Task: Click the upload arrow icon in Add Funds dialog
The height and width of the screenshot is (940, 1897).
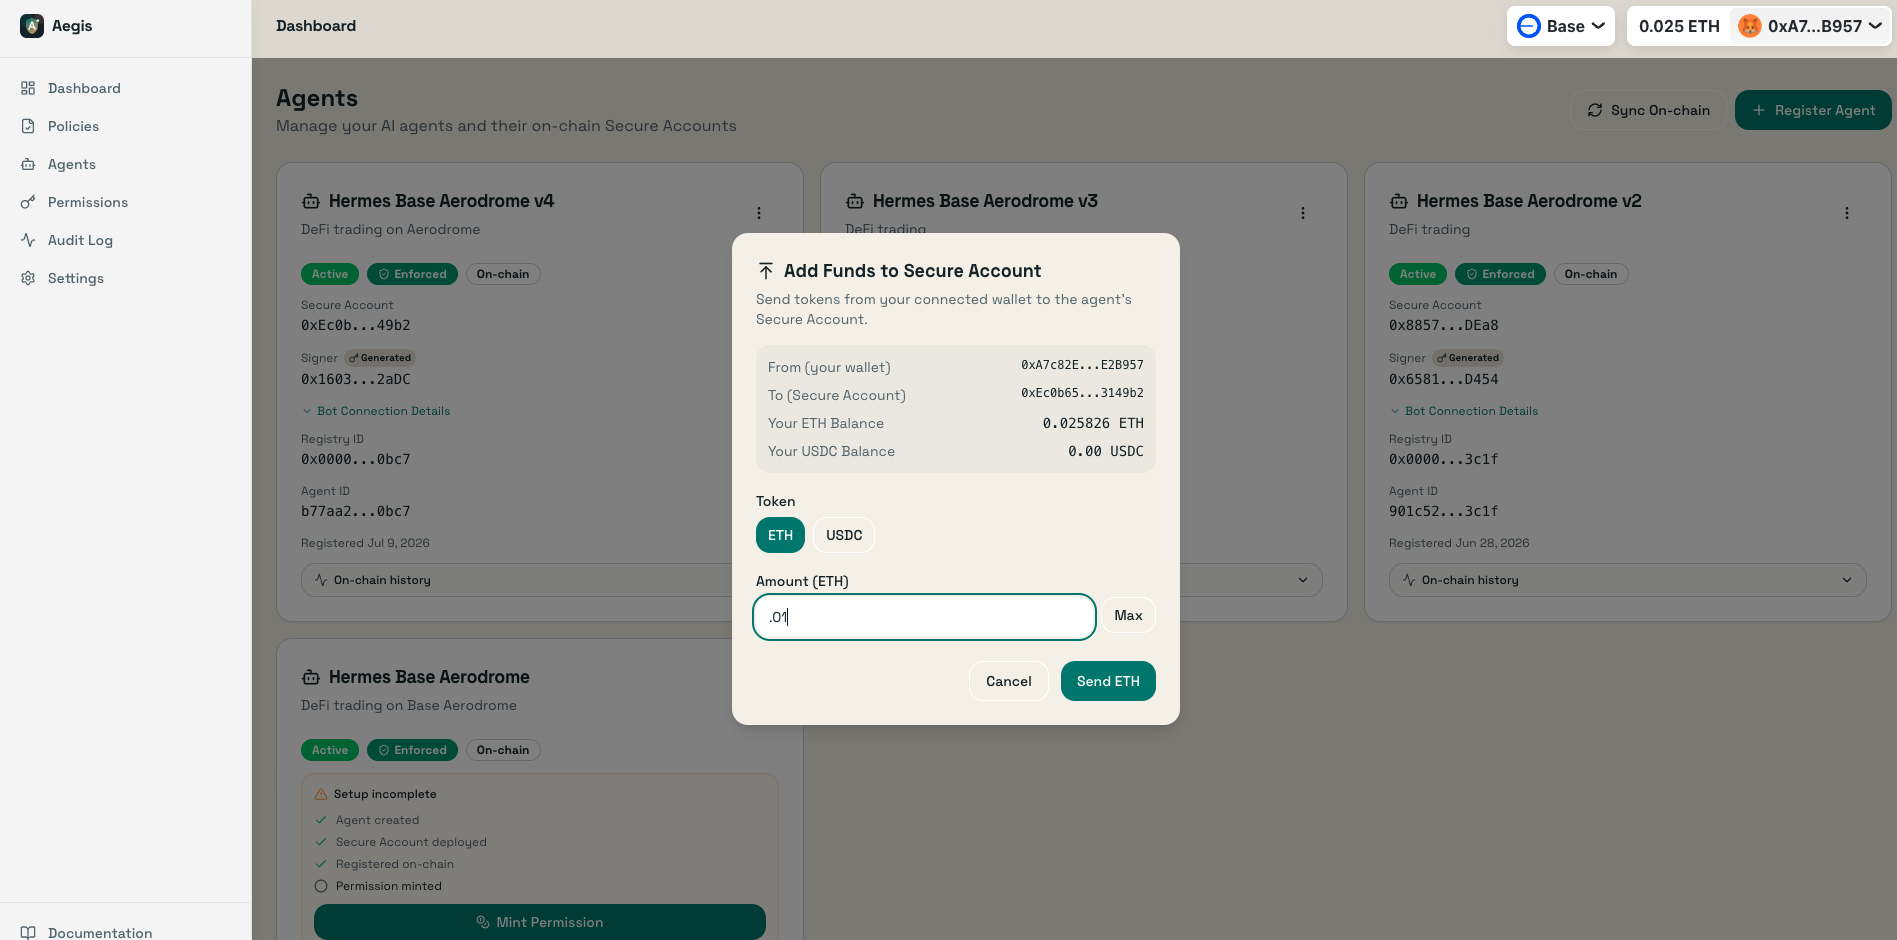Action: (x=766, y=271)
